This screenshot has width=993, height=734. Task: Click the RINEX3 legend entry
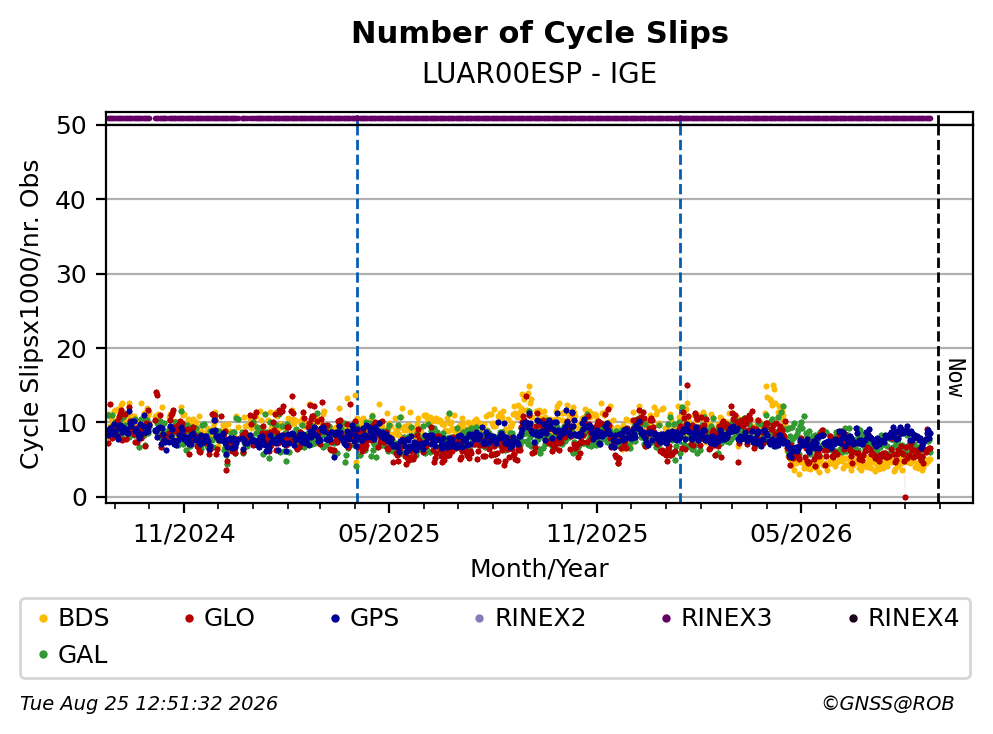click(716, 618)
